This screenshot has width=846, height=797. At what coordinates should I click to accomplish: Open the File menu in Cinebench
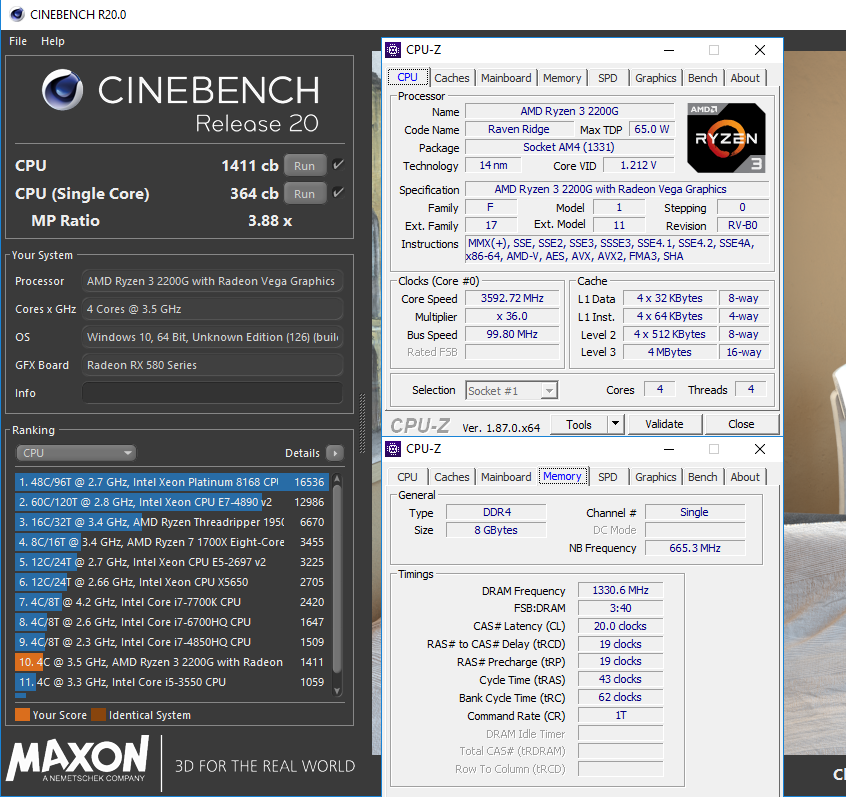(18, 41)
